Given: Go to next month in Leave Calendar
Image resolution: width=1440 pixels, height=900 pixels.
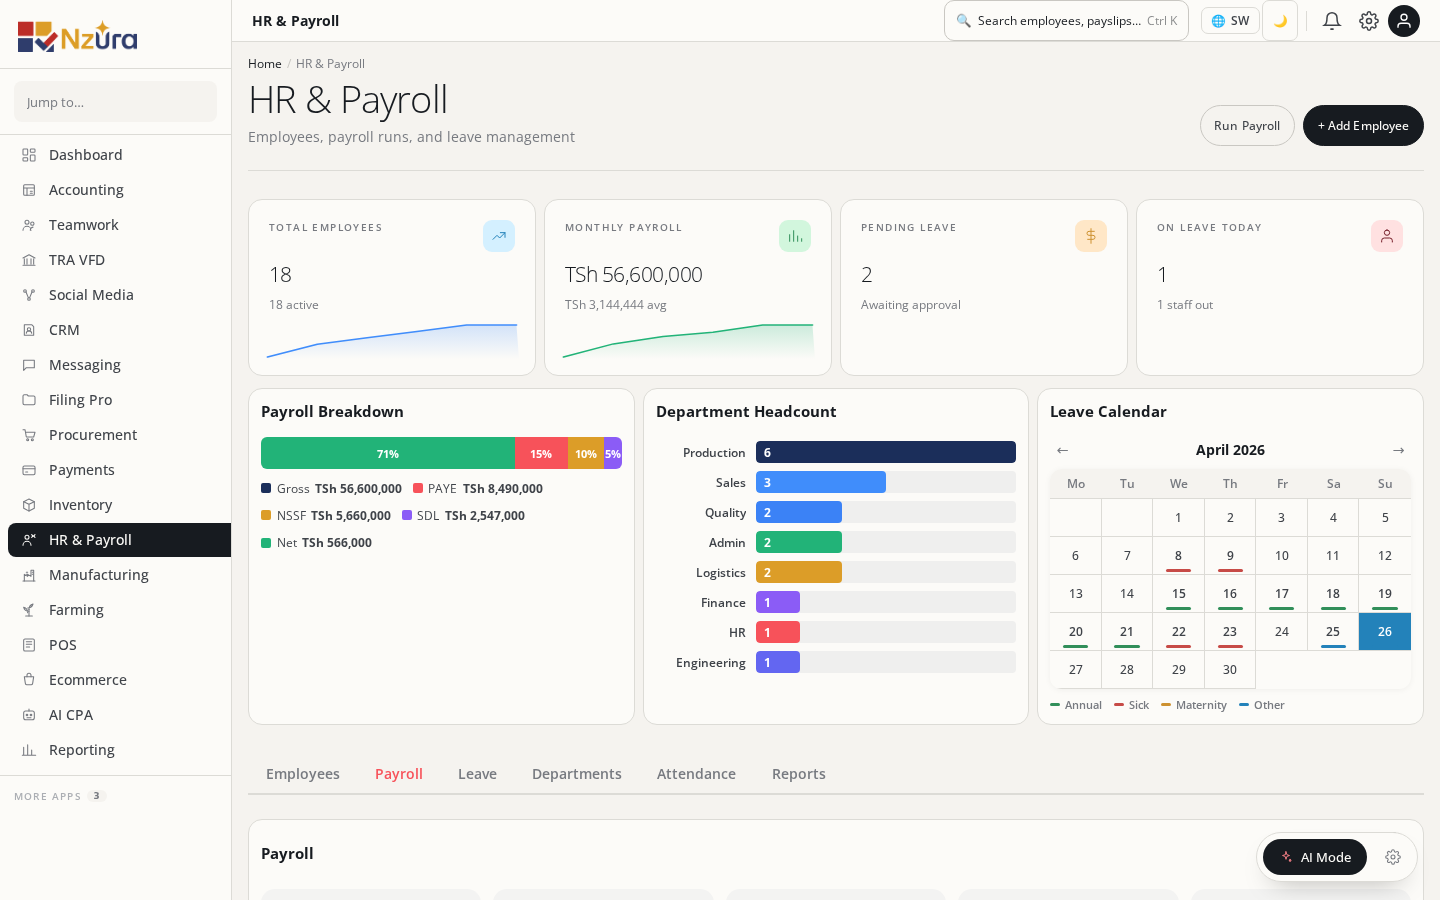Looking at the screenshot, I should click(1399, 450).
